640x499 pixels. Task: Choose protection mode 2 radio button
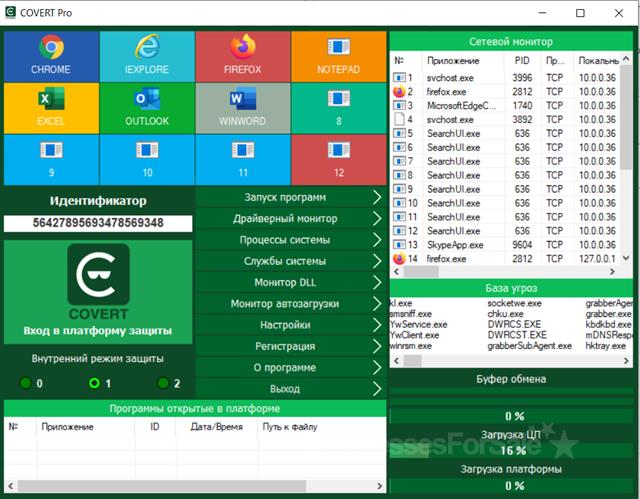click(163, 383)
